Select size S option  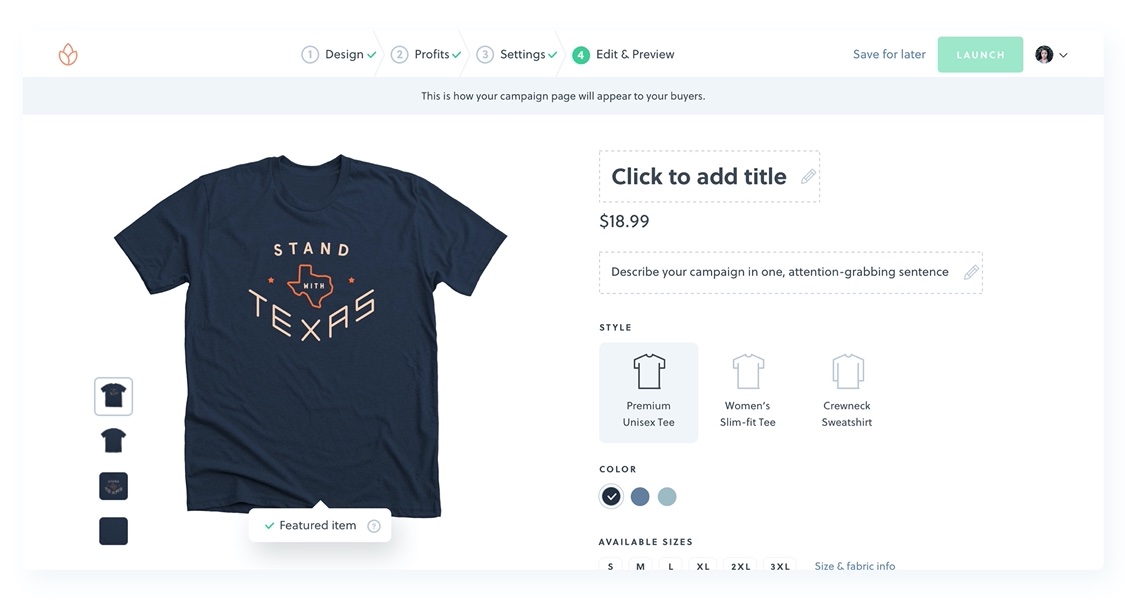[611, 567]
